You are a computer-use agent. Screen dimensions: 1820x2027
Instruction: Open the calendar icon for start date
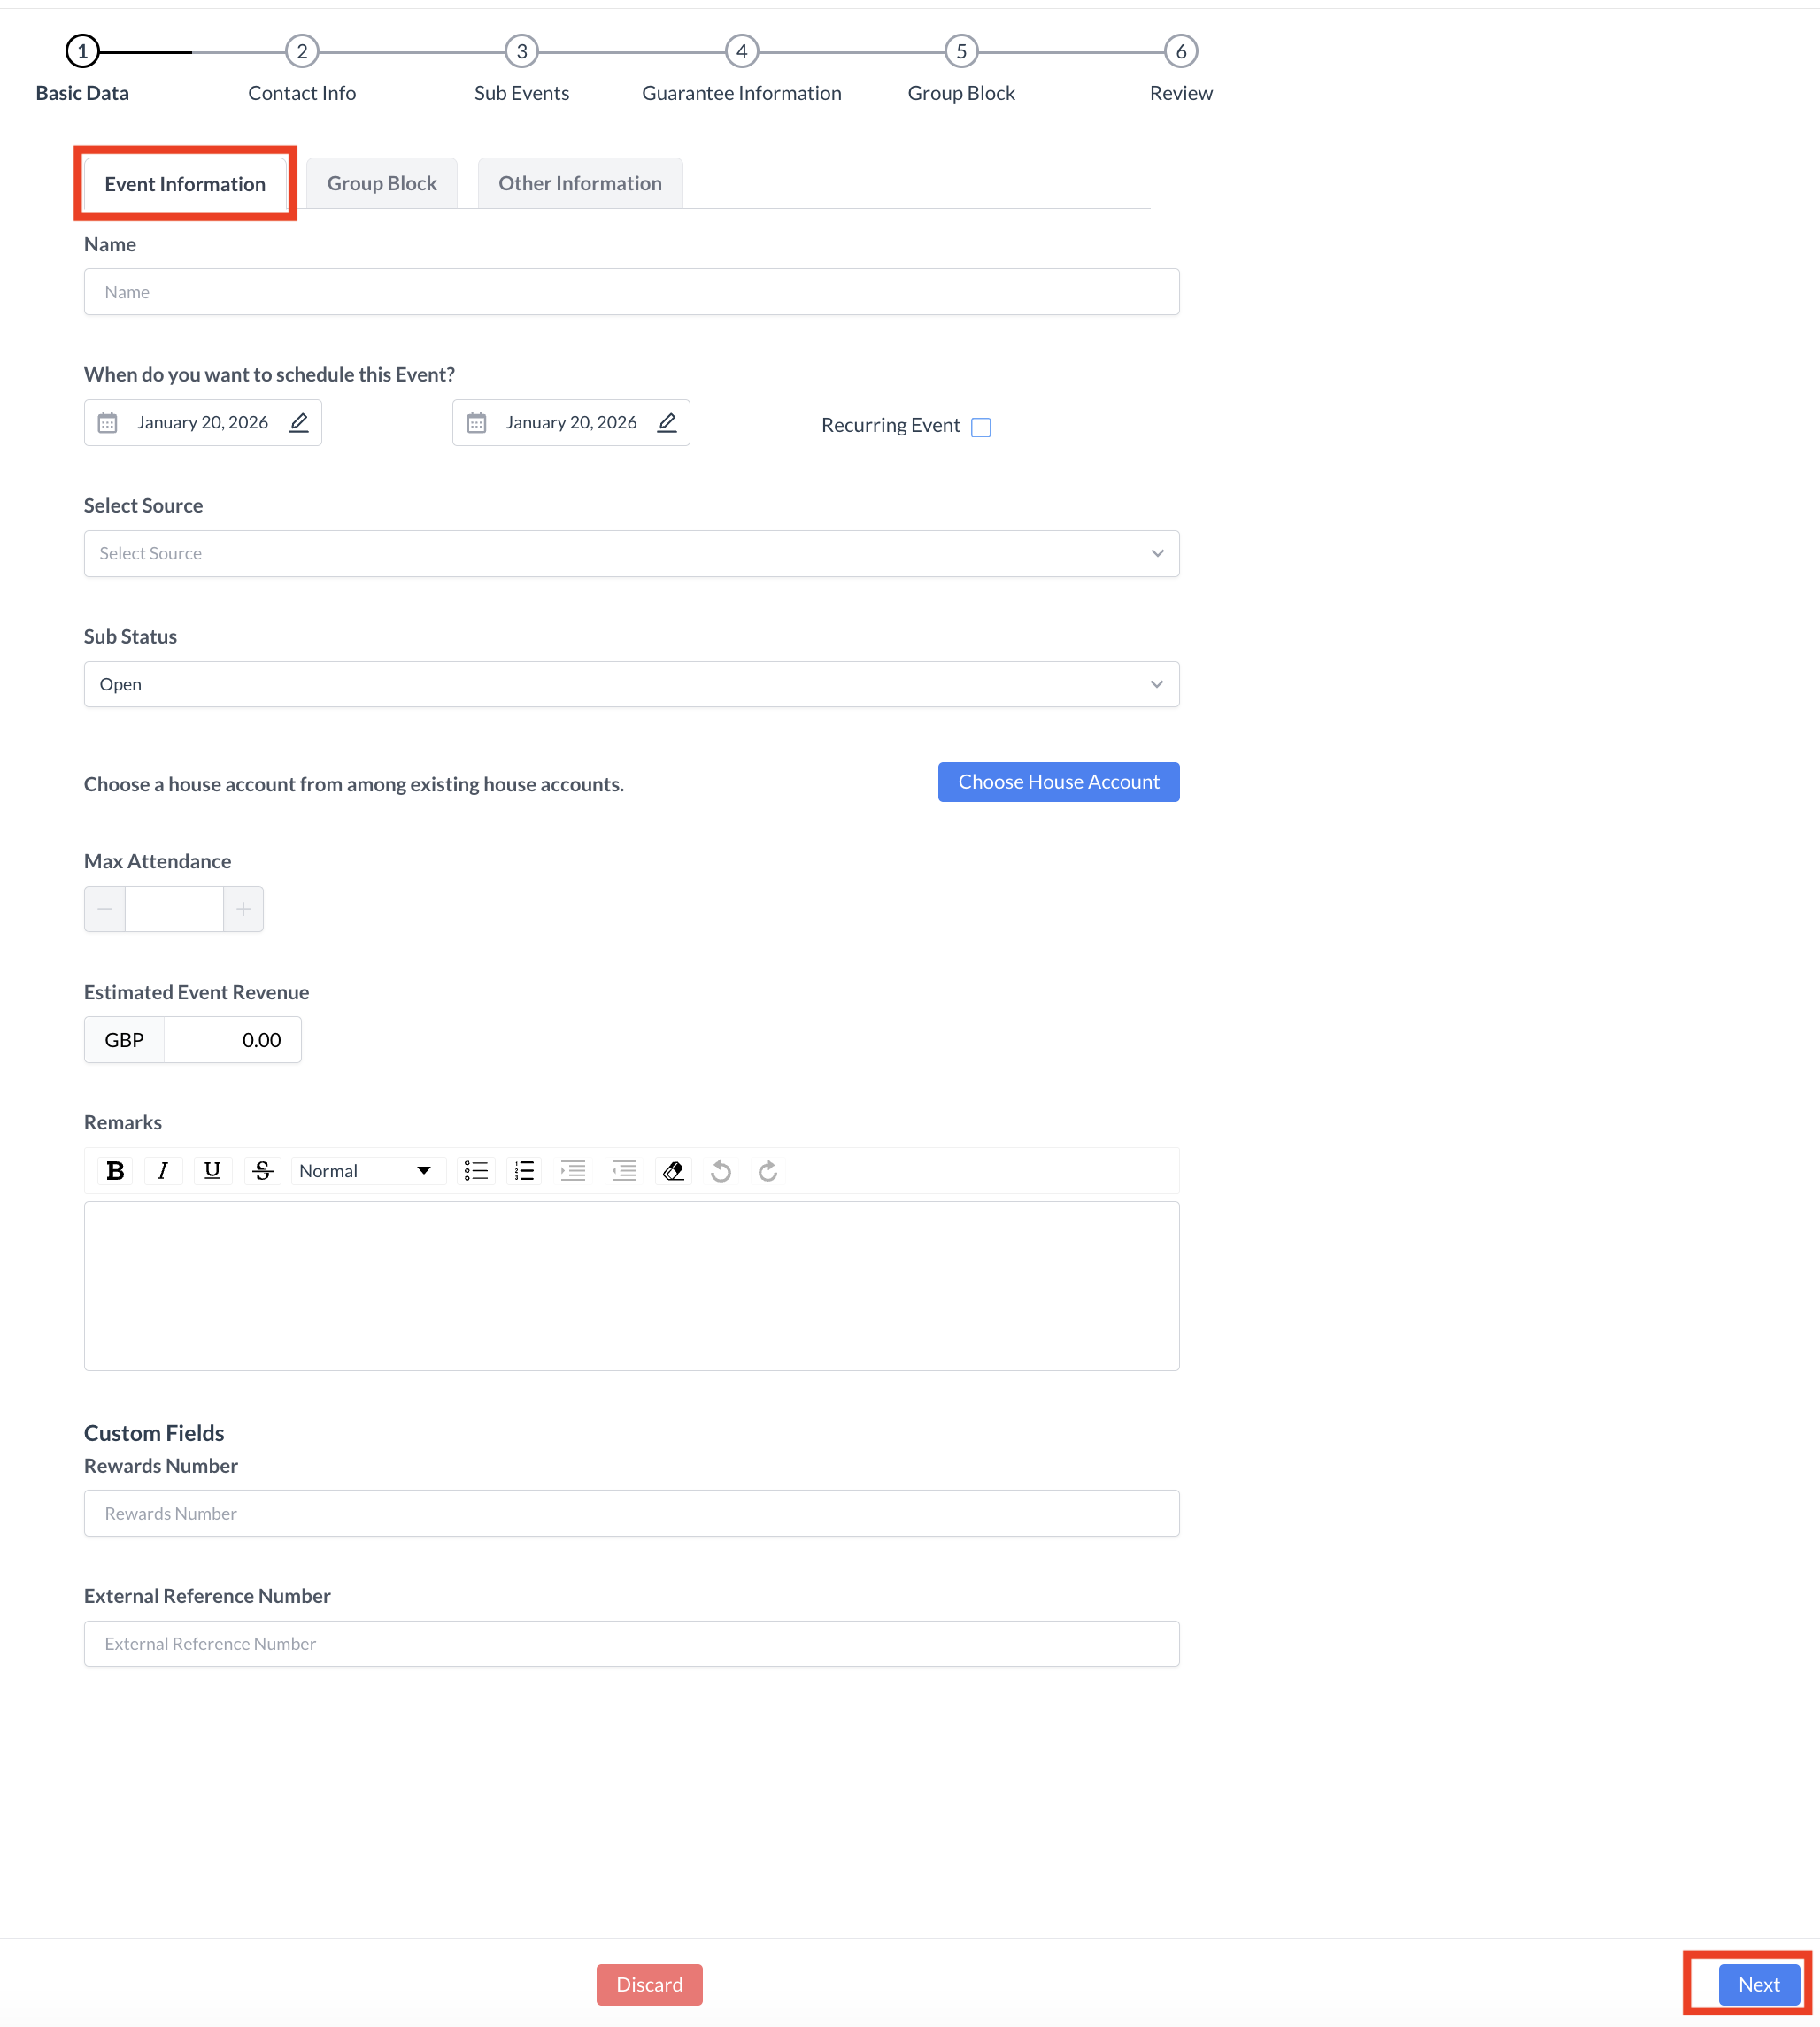107,422
